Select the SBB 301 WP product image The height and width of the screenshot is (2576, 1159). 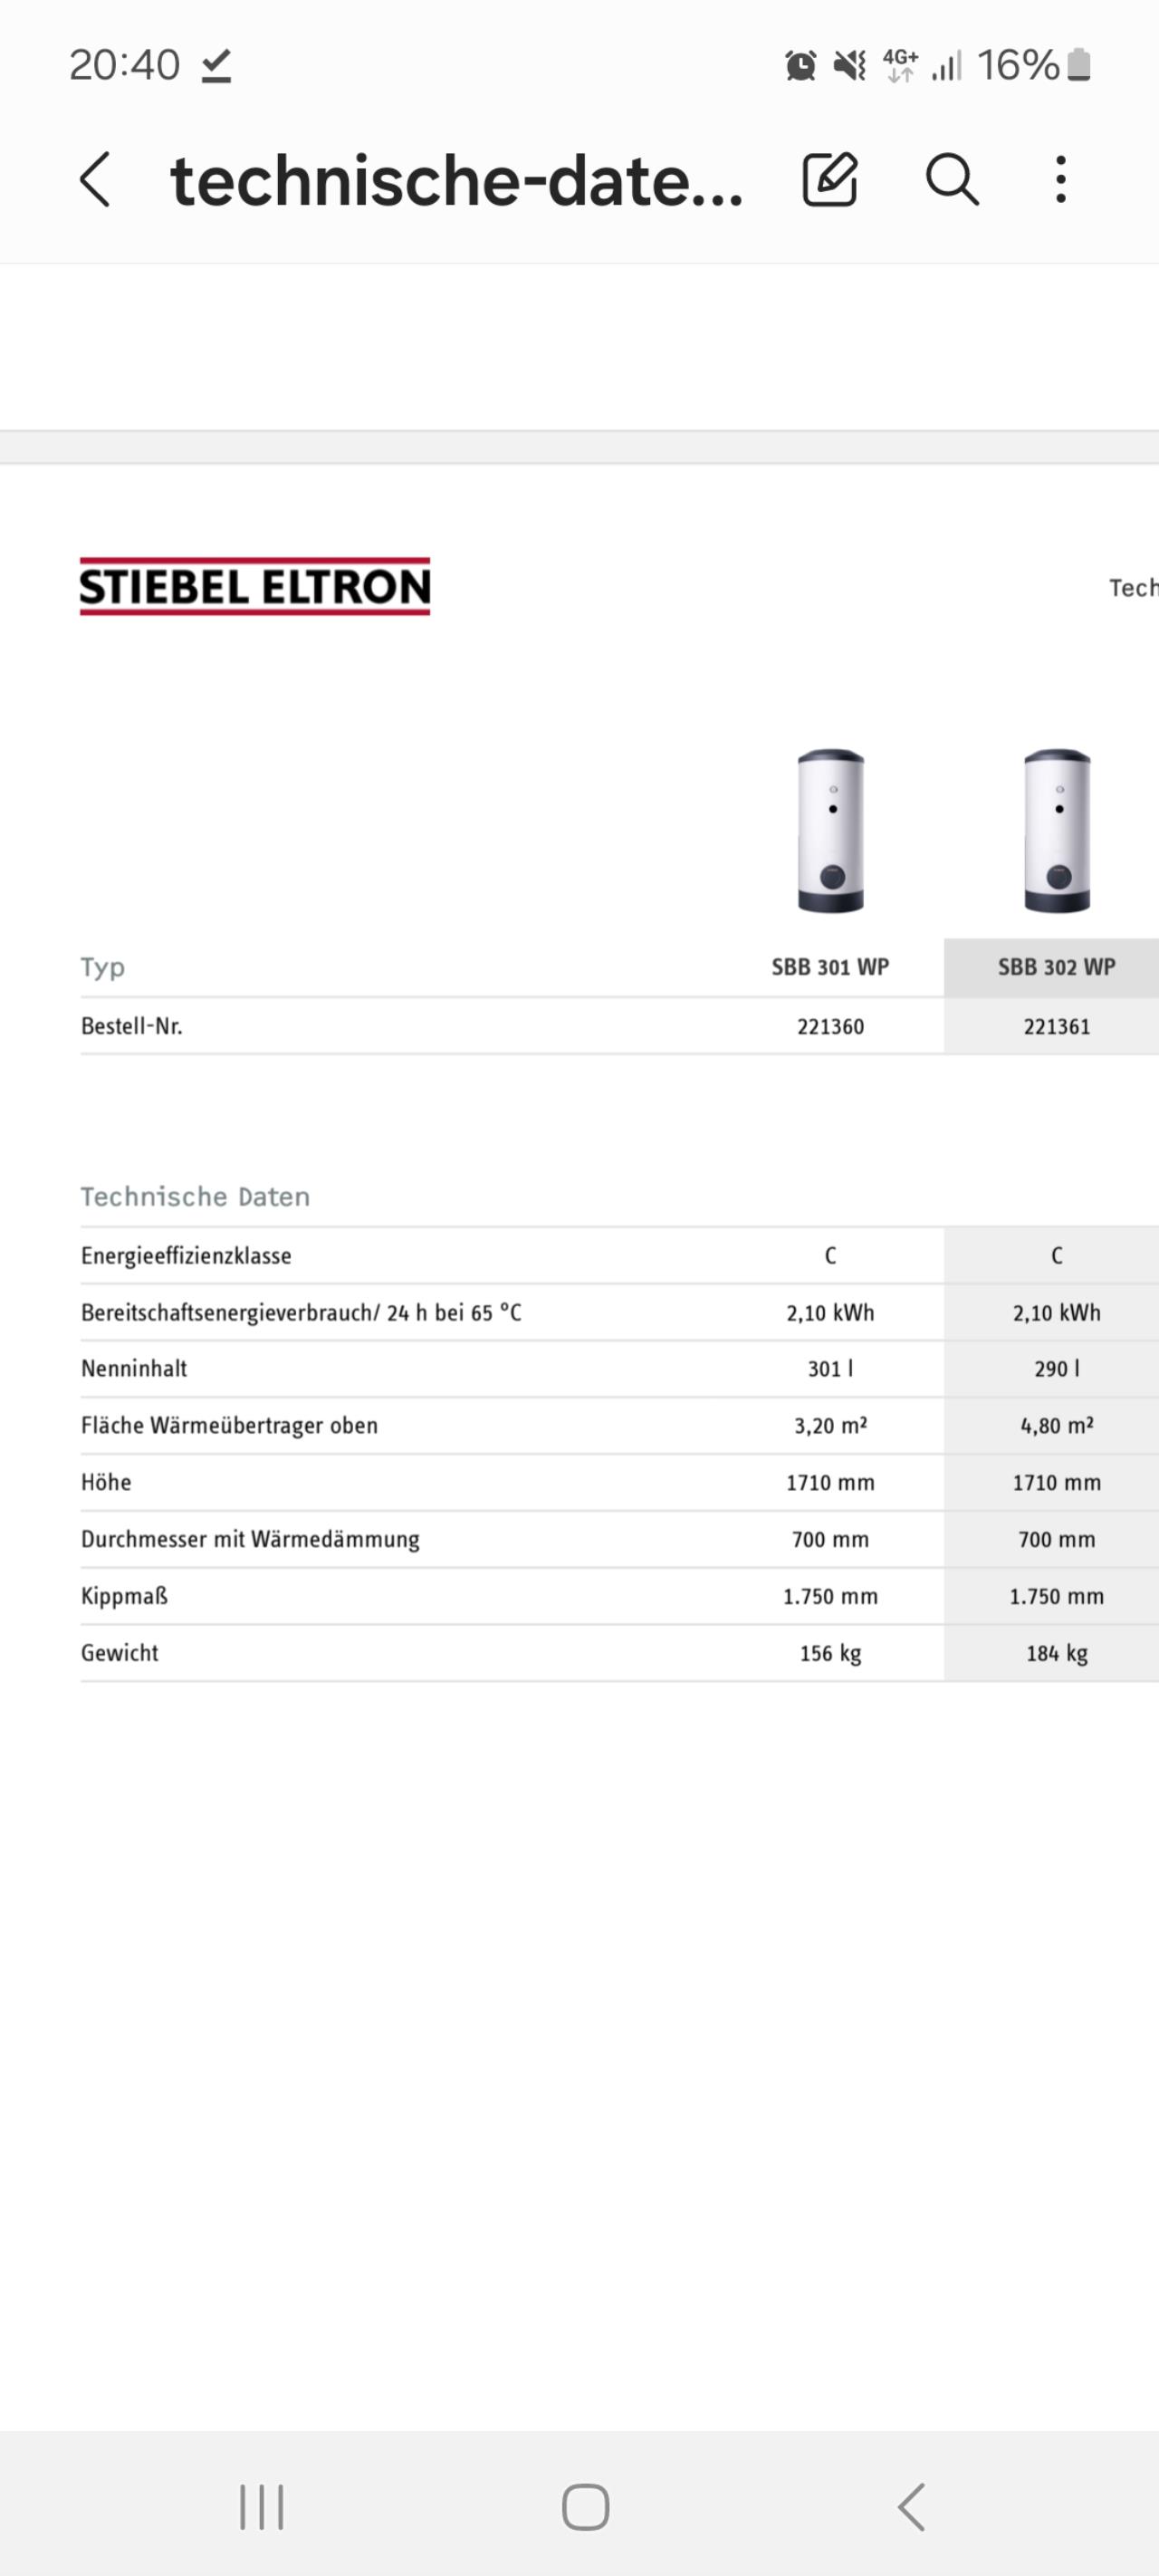click(x=830, y=830)
